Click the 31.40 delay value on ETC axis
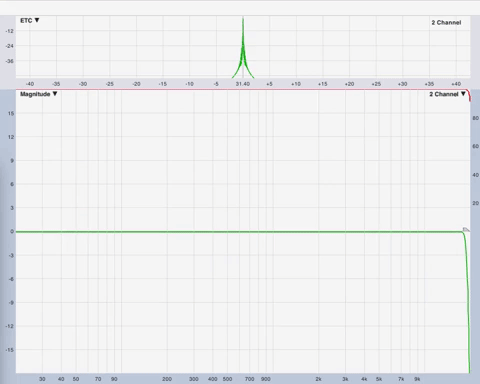480x384 pixels. tap(243, 84)
